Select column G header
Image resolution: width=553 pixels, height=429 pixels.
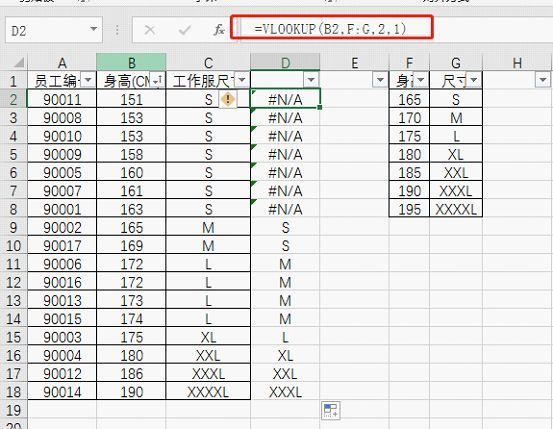(456, 62)
